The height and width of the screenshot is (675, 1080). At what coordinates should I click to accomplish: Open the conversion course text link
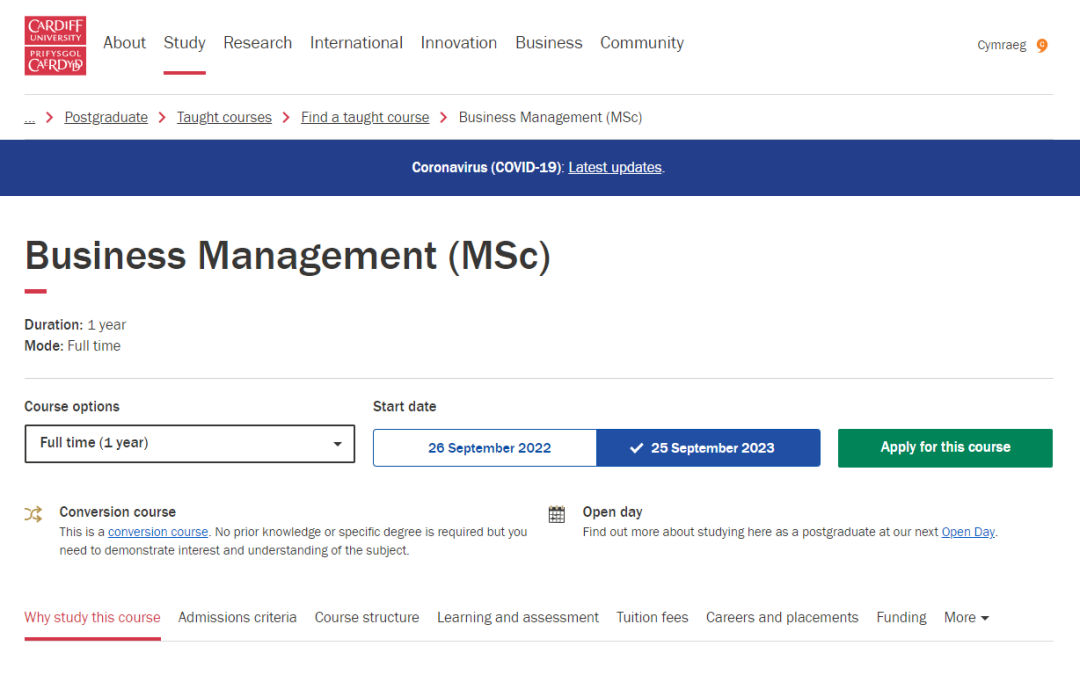click(x=158, y=532)
